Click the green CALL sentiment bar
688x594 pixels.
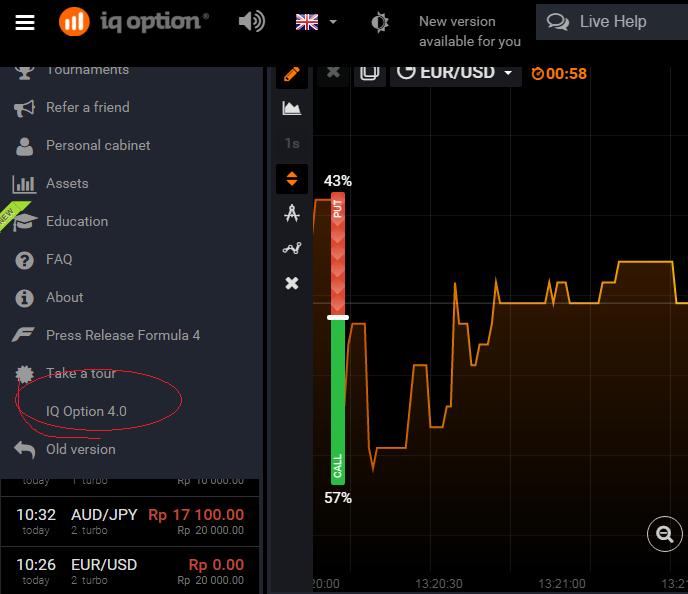[337, 401]
